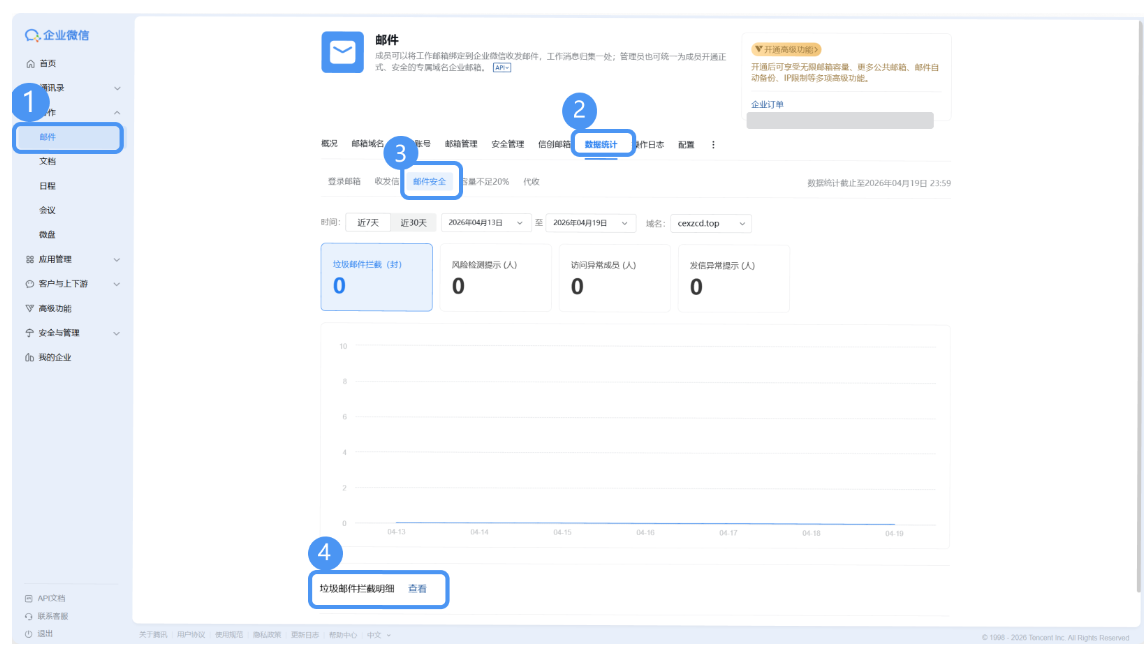1144x655 pixels.
Task: Select the 风险检测提示 metric card
Action: click(495, 278)
